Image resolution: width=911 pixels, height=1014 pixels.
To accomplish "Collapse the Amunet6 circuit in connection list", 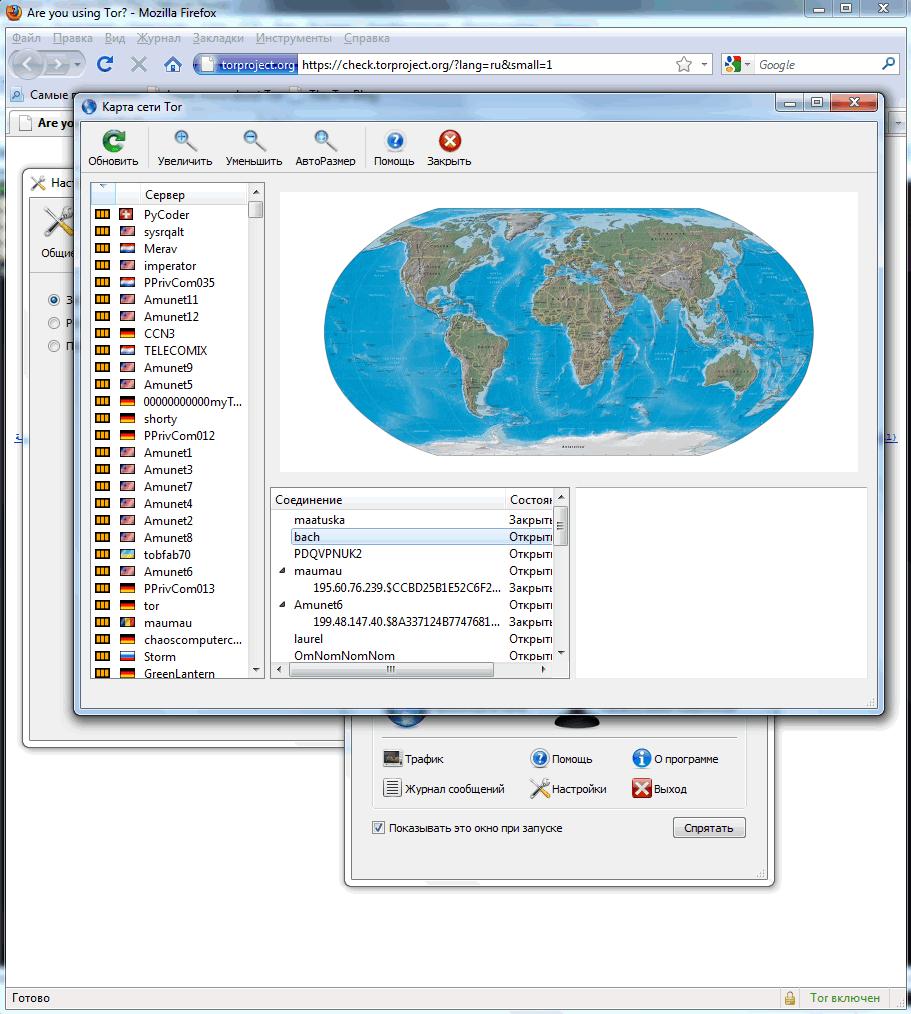I will (x=282, y=605).
